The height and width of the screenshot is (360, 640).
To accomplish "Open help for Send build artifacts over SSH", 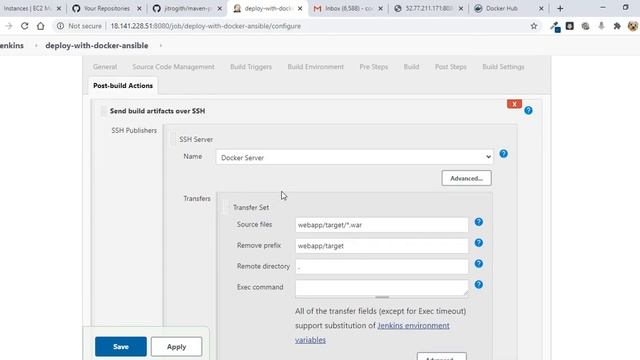I will [x=528, y=110].
